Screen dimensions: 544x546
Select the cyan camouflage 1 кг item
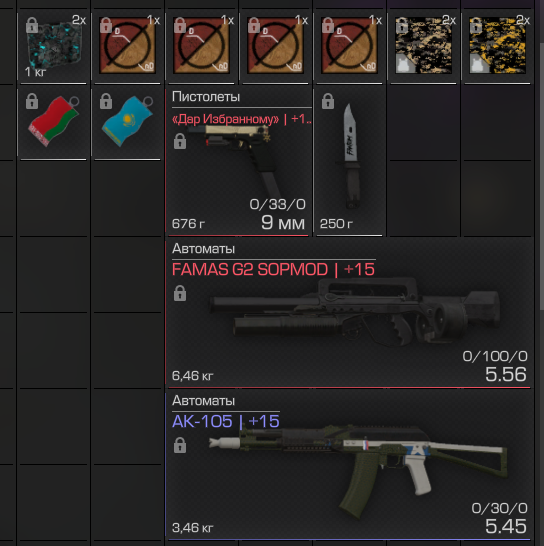[53, 47]
